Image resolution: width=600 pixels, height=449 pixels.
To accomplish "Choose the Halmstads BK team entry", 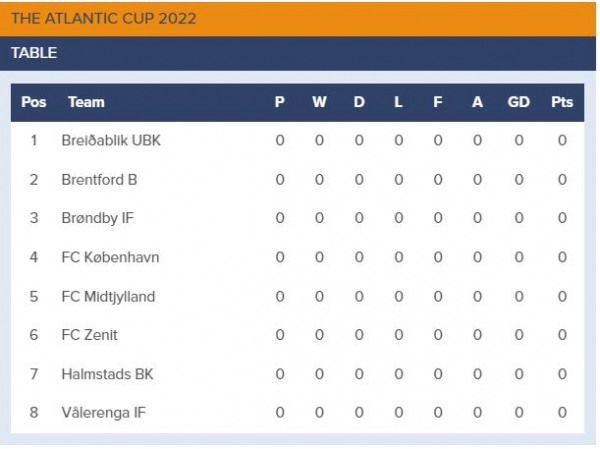I will (108, 374).
